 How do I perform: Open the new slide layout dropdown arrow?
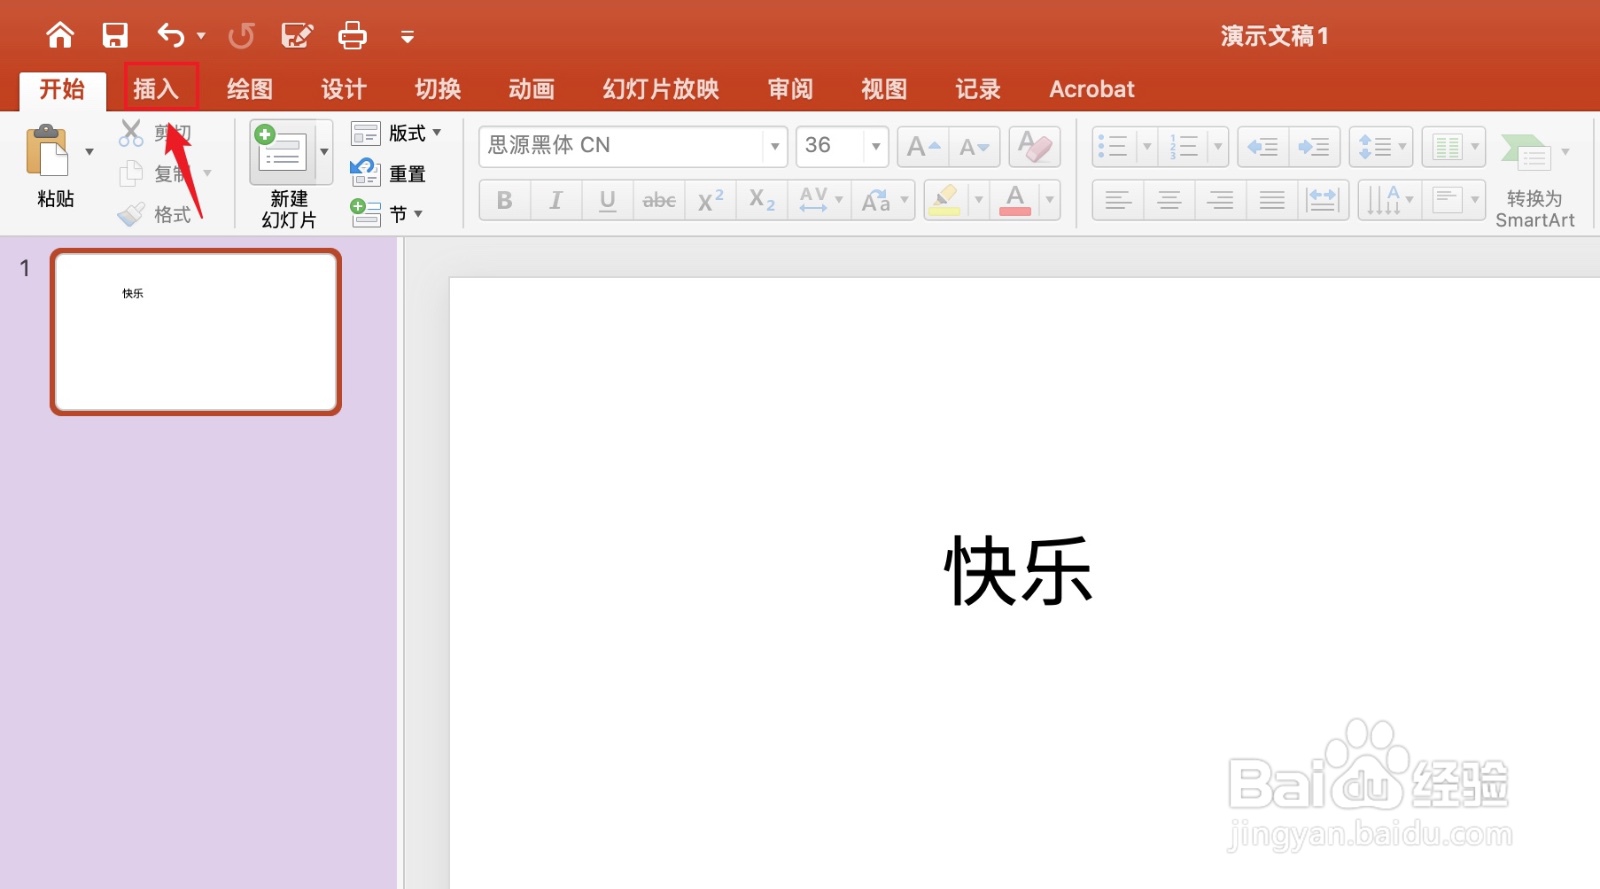pyautogui.click(x=325, y=152)
